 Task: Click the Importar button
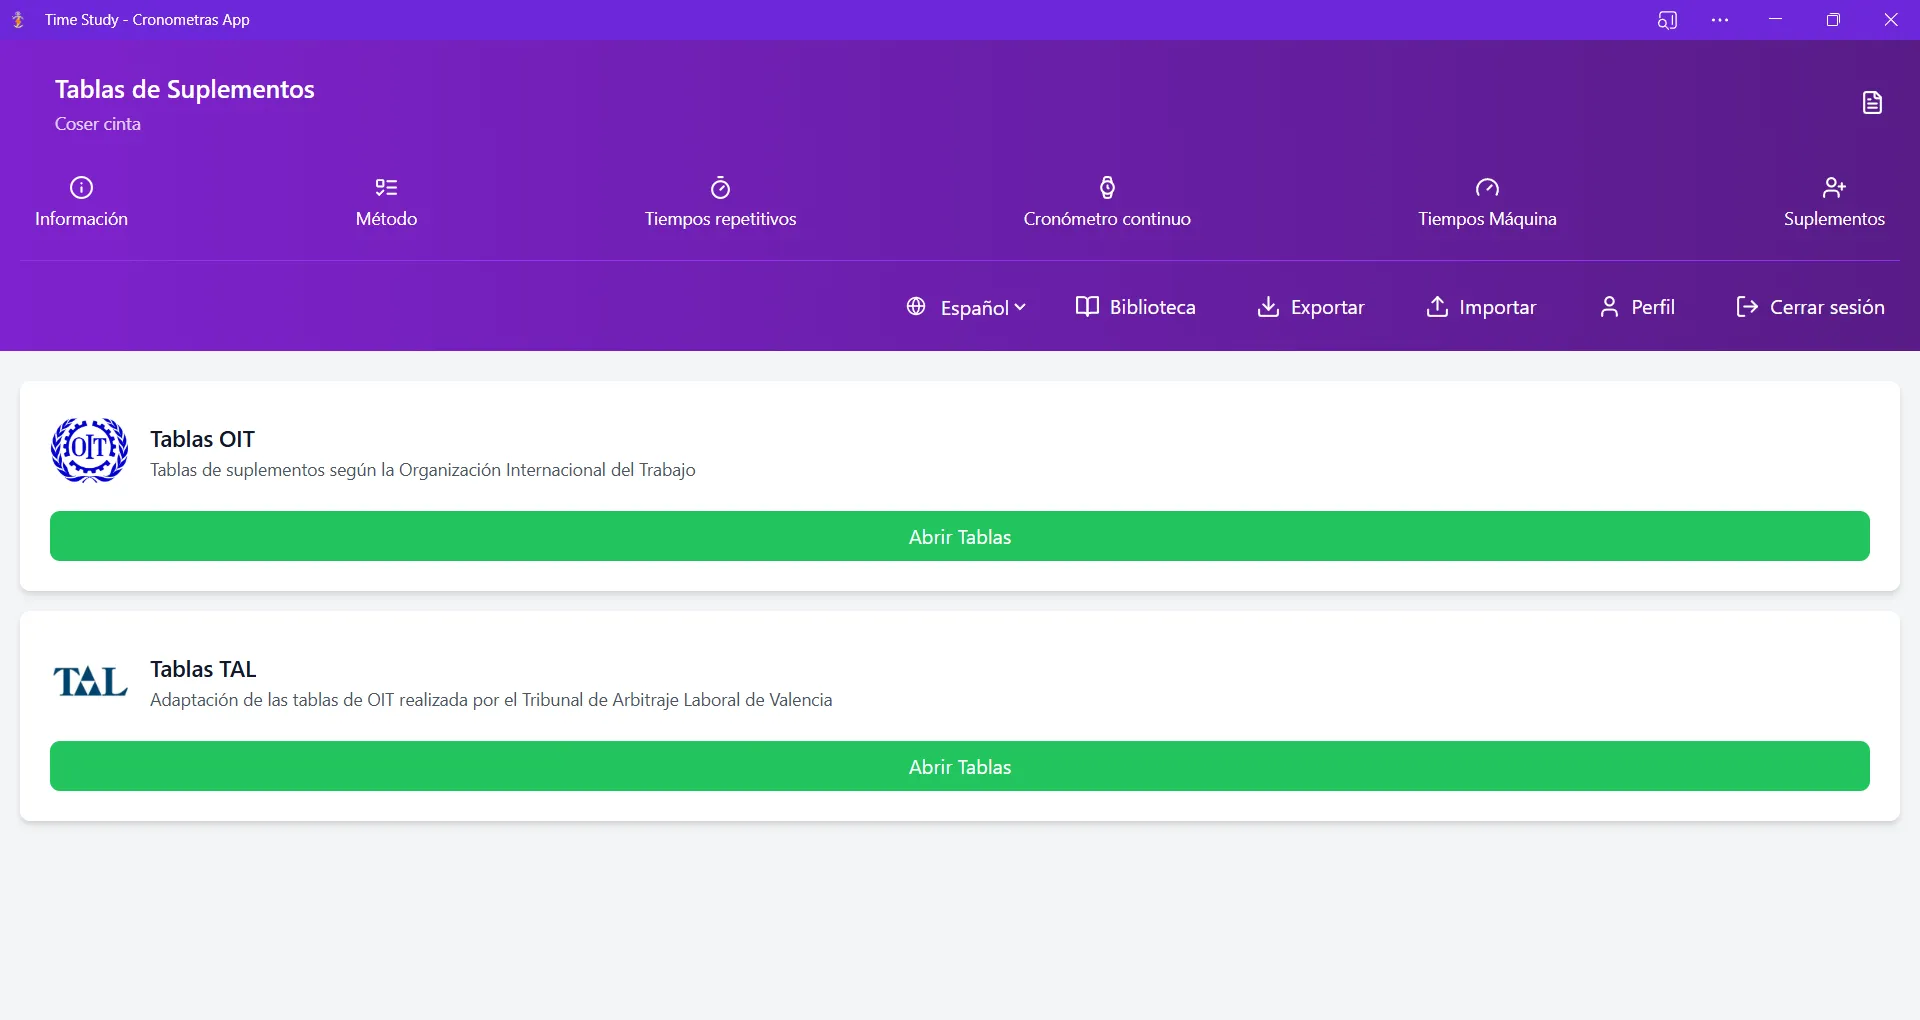(x=1480, y=307)
